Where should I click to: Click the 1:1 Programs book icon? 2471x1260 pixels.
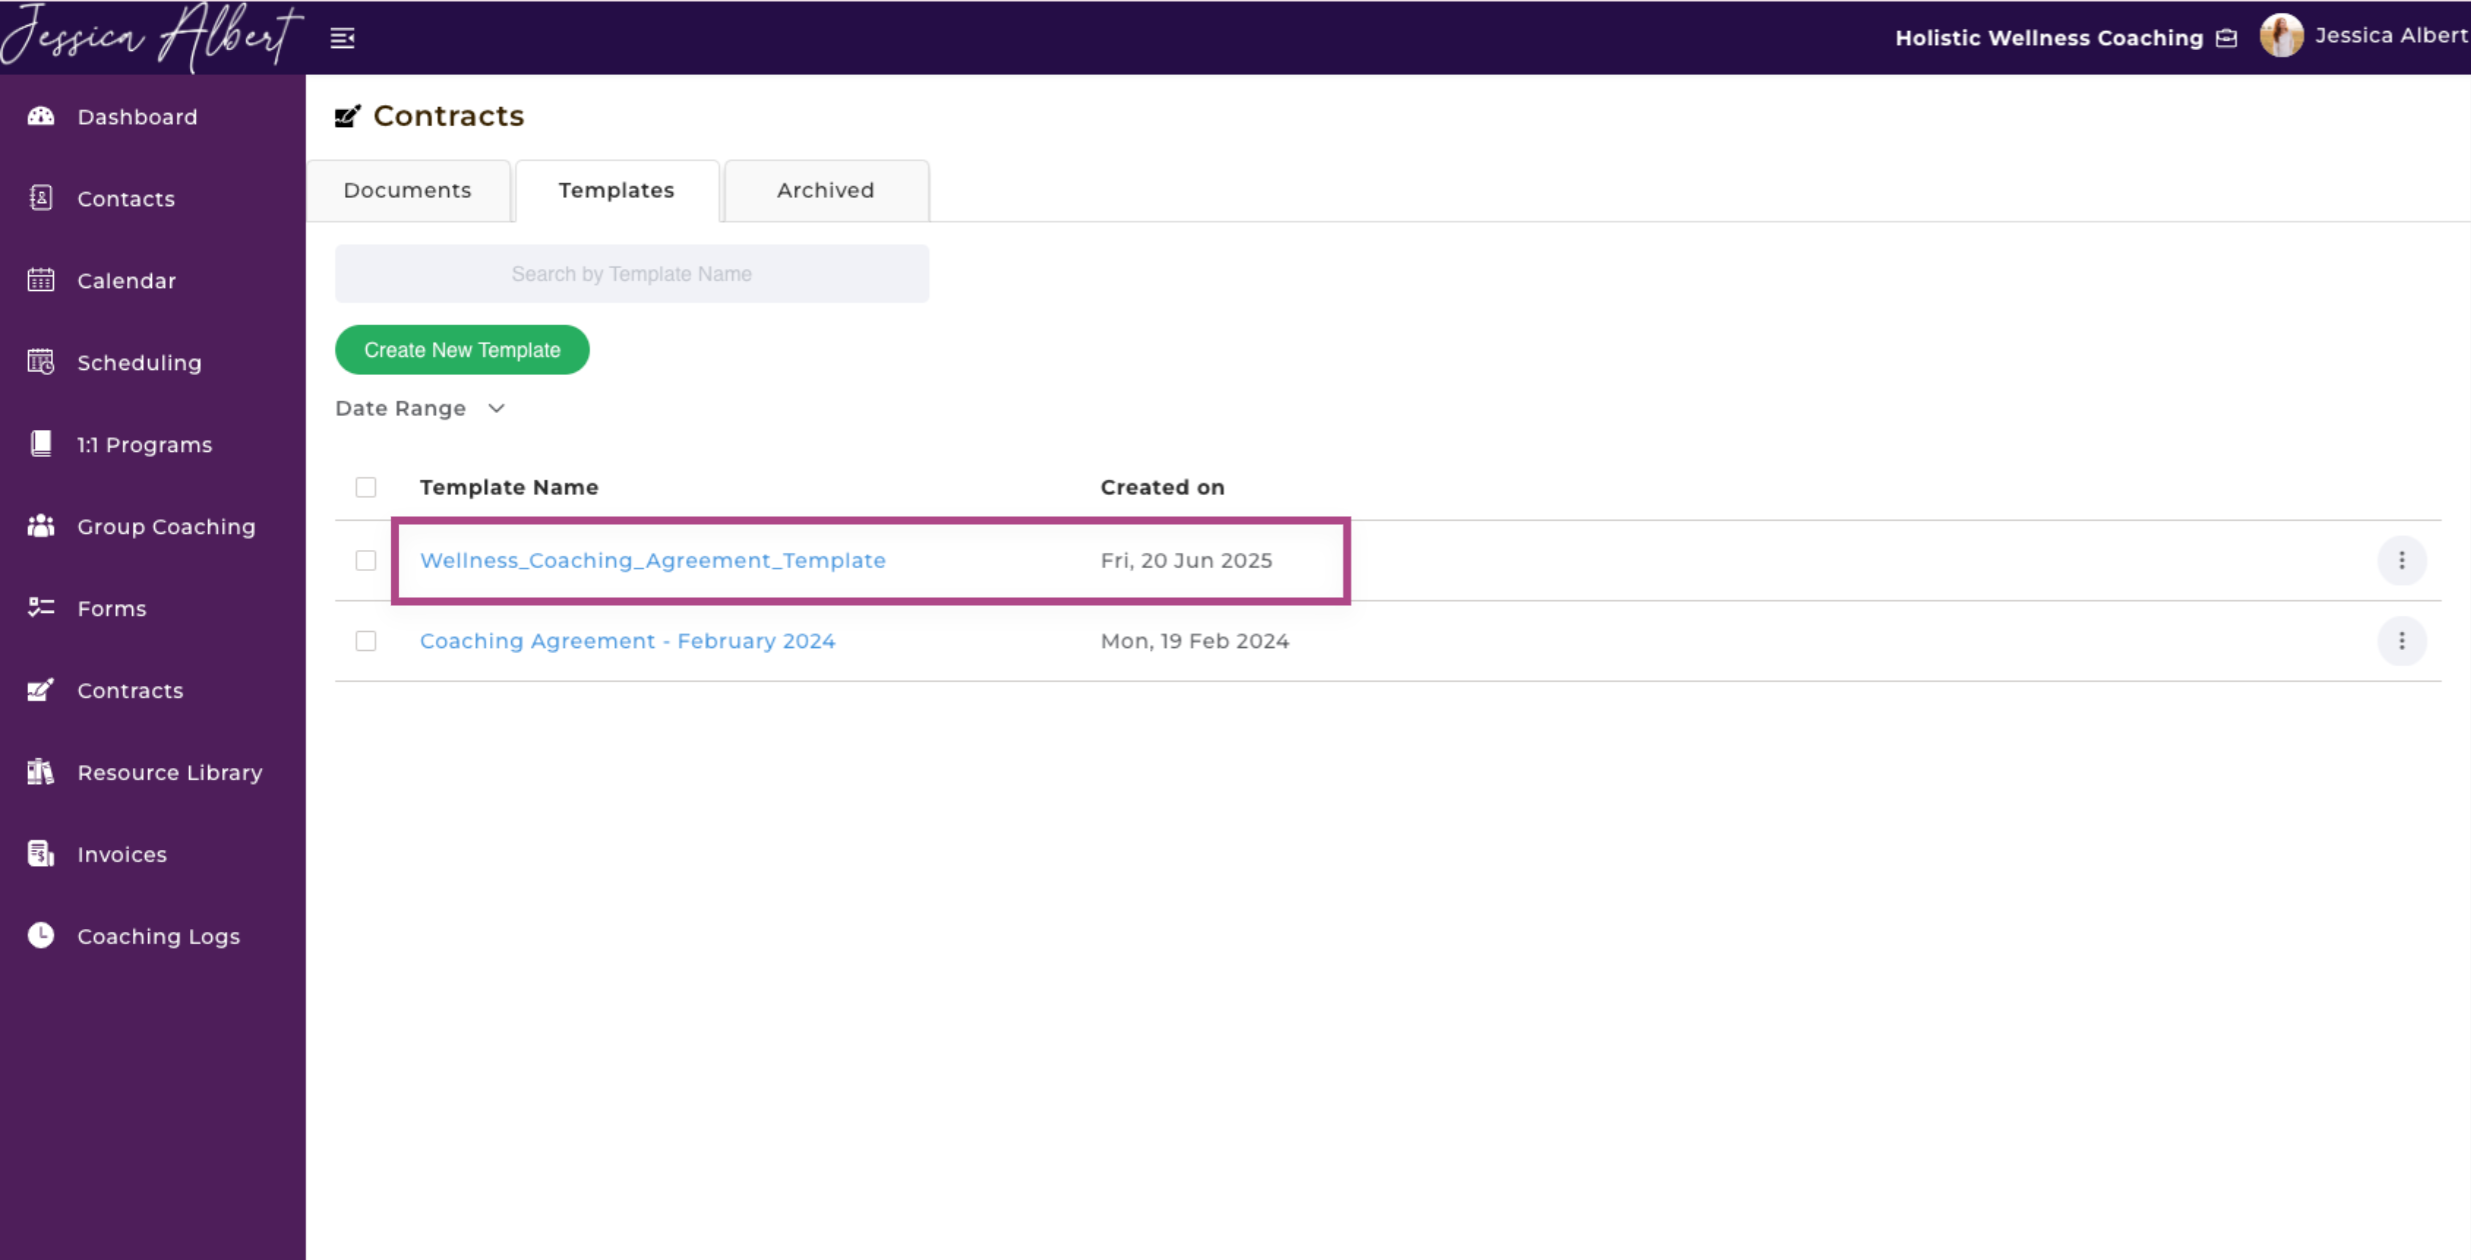pos(41,444)
